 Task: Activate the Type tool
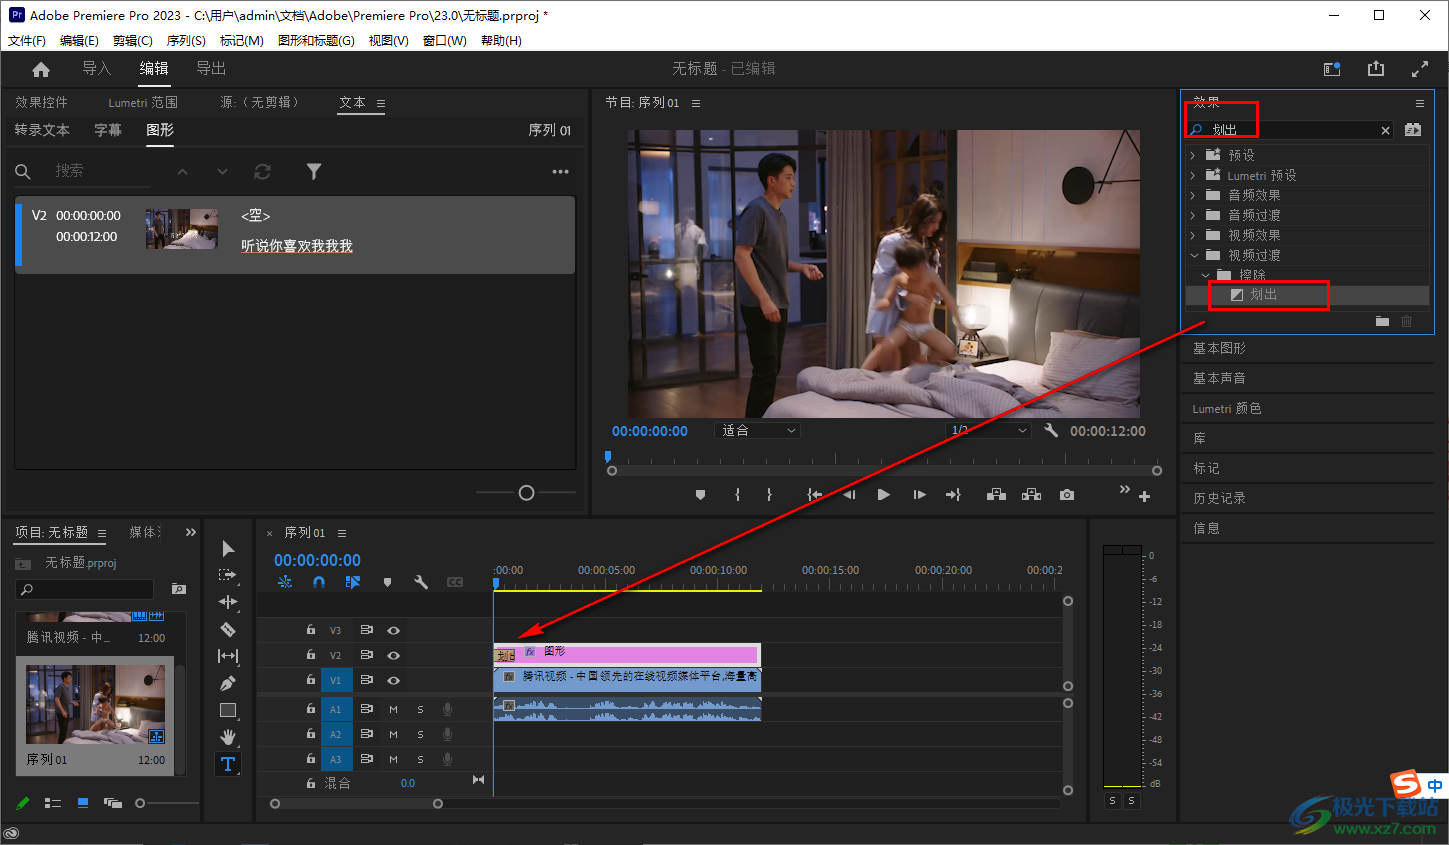click(228, 764)
